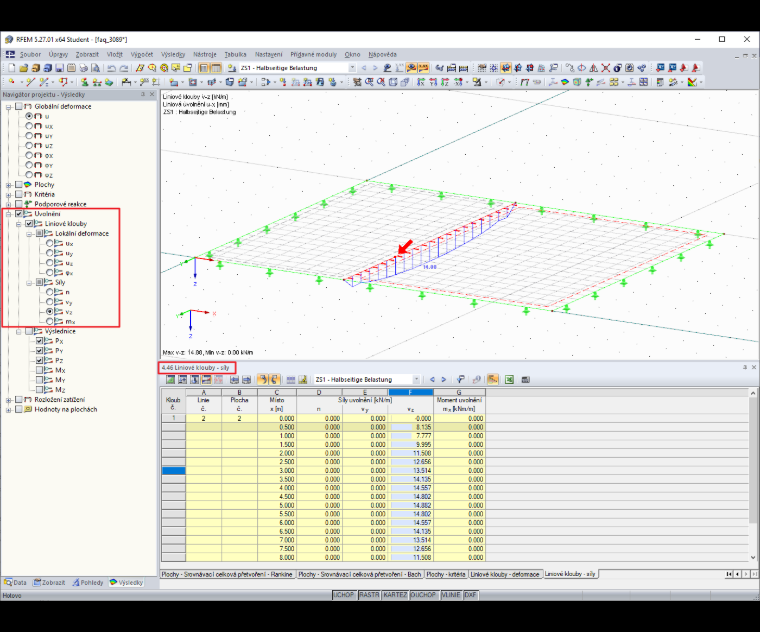Enable the Plochy checkbox in navigator

pyautogui.click(x=19, y=184)
